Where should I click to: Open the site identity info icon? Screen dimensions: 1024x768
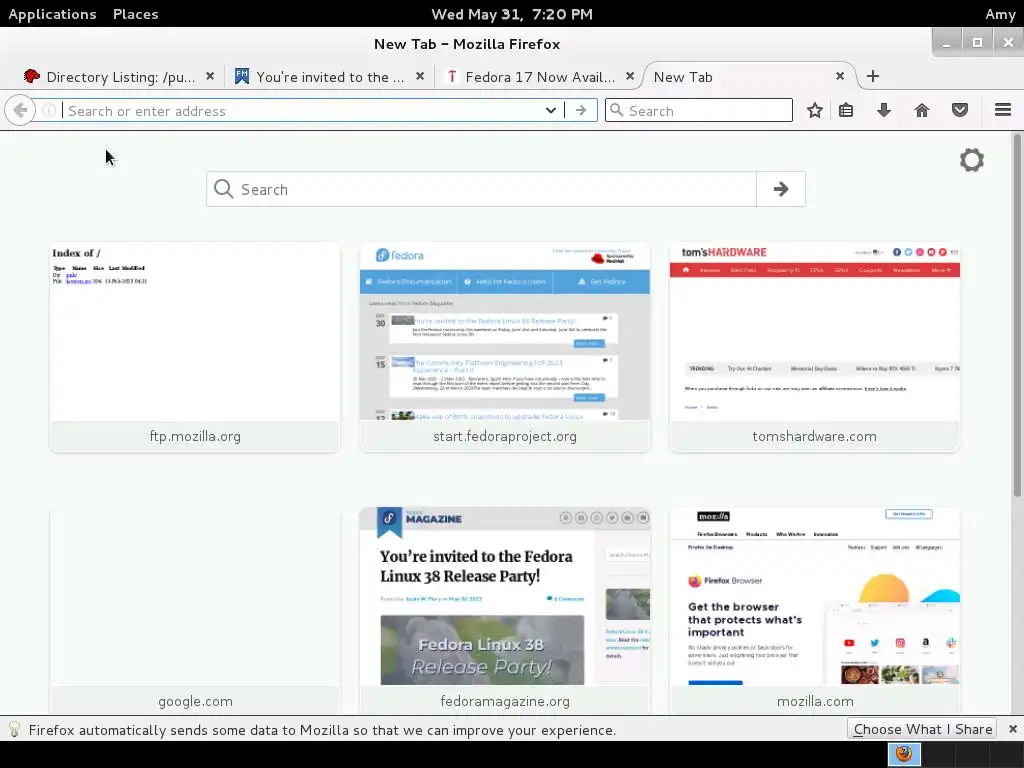(x=49, y=110)
